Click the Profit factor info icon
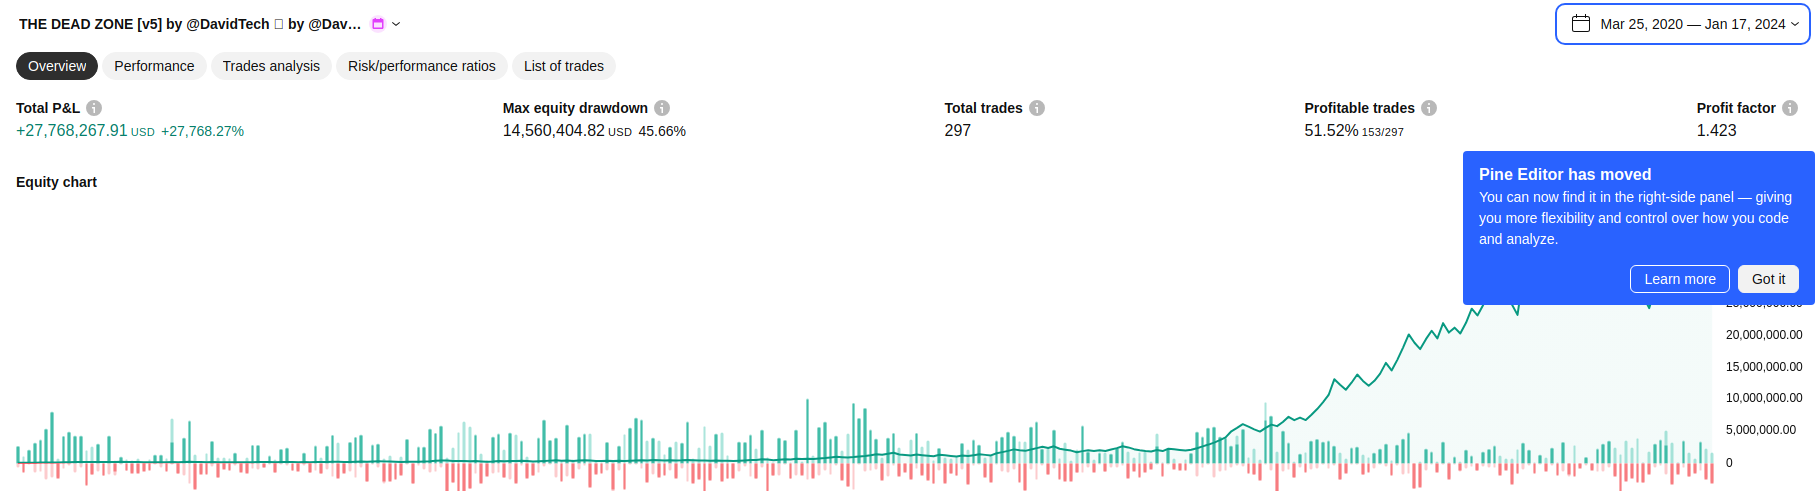Image resolution: width=1815 pixels, height=491 pixels. pyautogui.click(x=1790, y=108)
